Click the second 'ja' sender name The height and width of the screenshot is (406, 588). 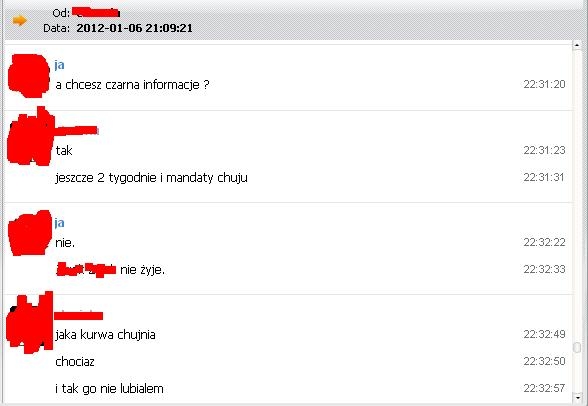(59, 223)
